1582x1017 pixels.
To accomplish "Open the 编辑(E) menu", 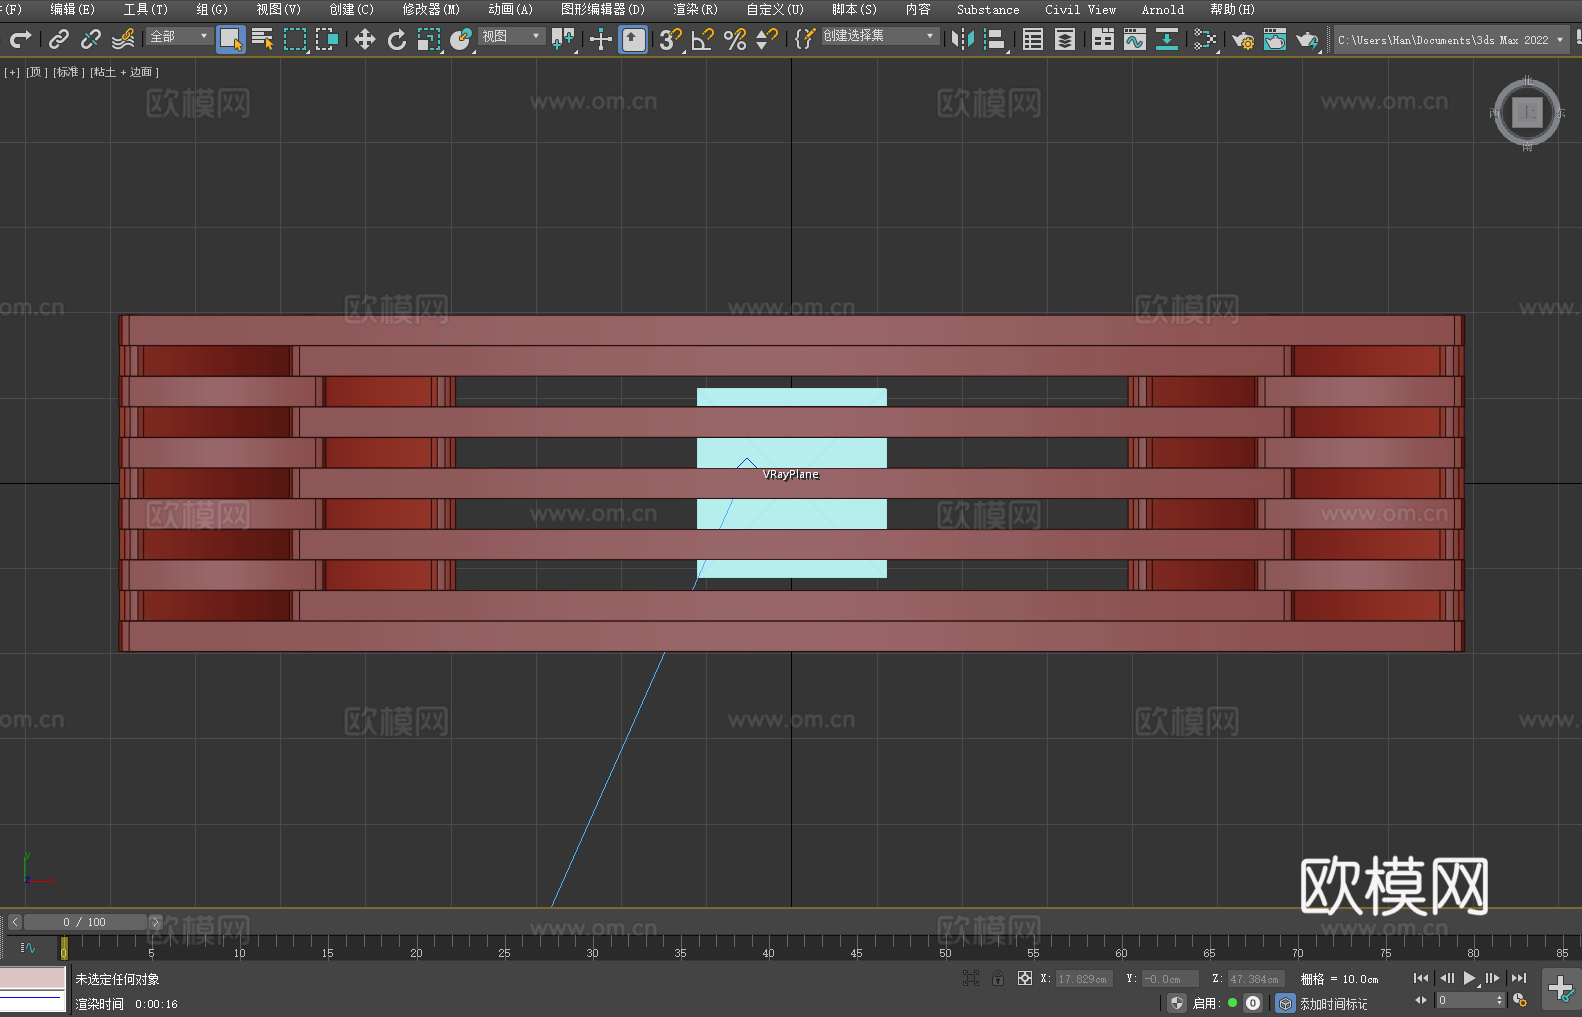I will (x=72, y=9).
